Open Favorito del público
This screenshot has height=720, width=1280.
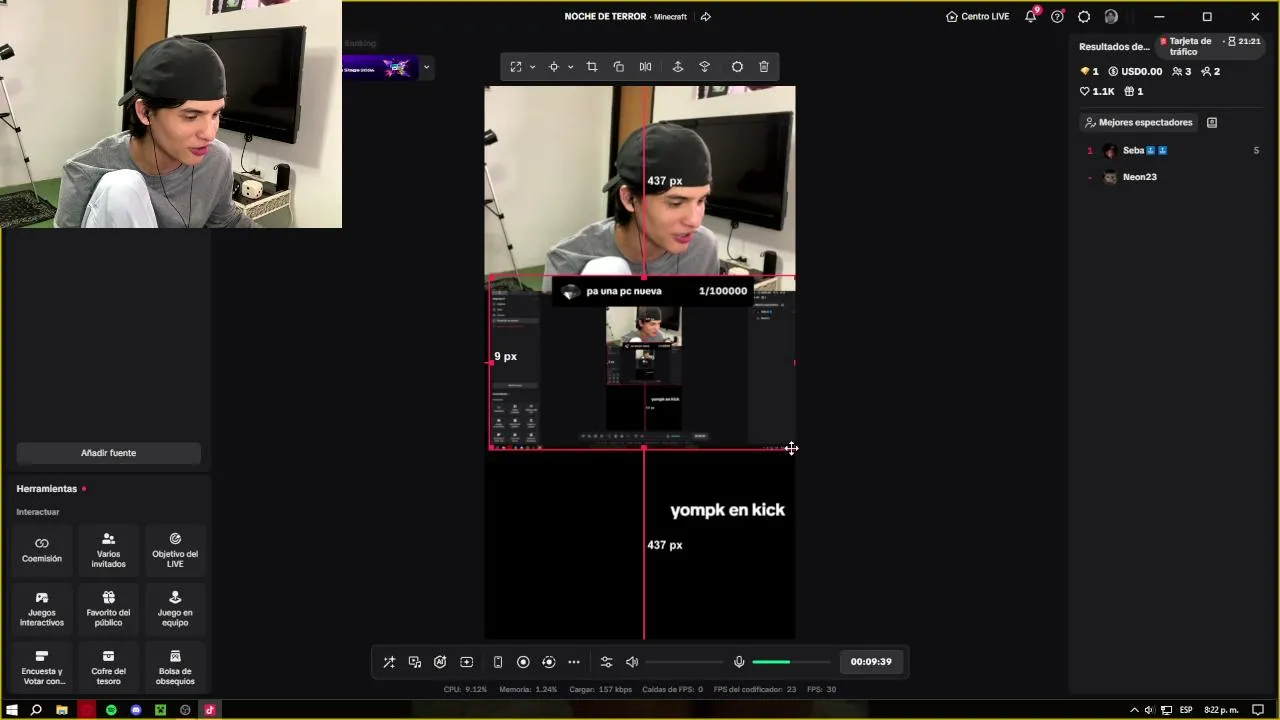[x=108, y=608]
